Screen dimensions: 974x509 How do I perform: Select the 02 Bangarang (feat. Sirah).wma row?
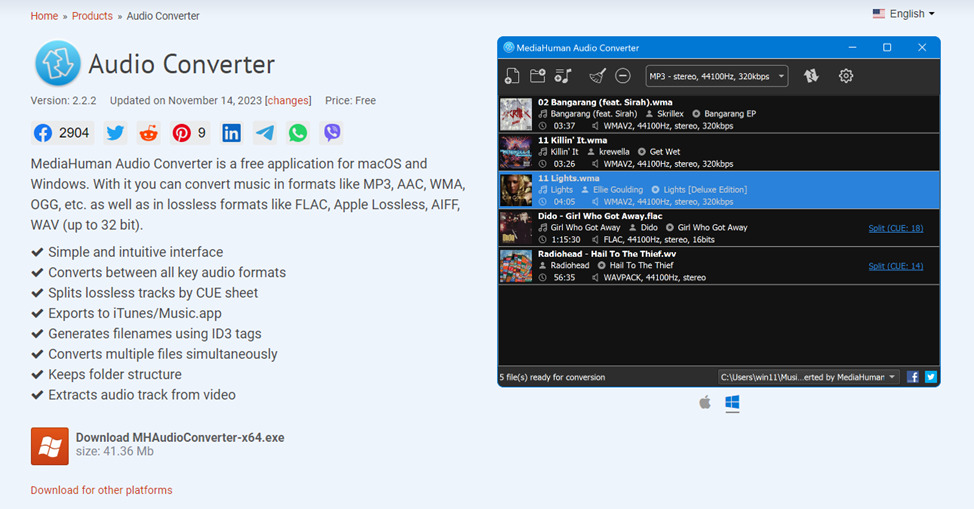pos(719,114)
